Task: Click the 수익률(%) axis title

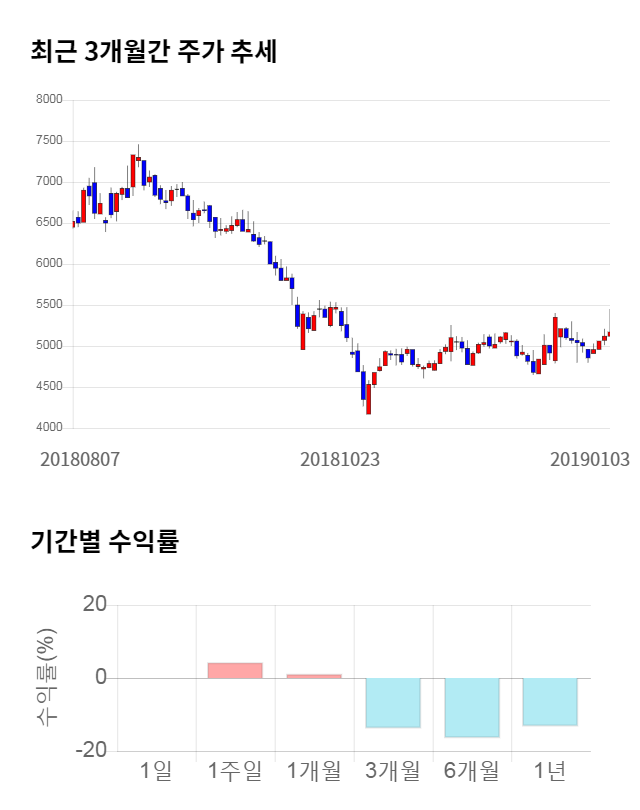Action: click(x=46, y=677)
